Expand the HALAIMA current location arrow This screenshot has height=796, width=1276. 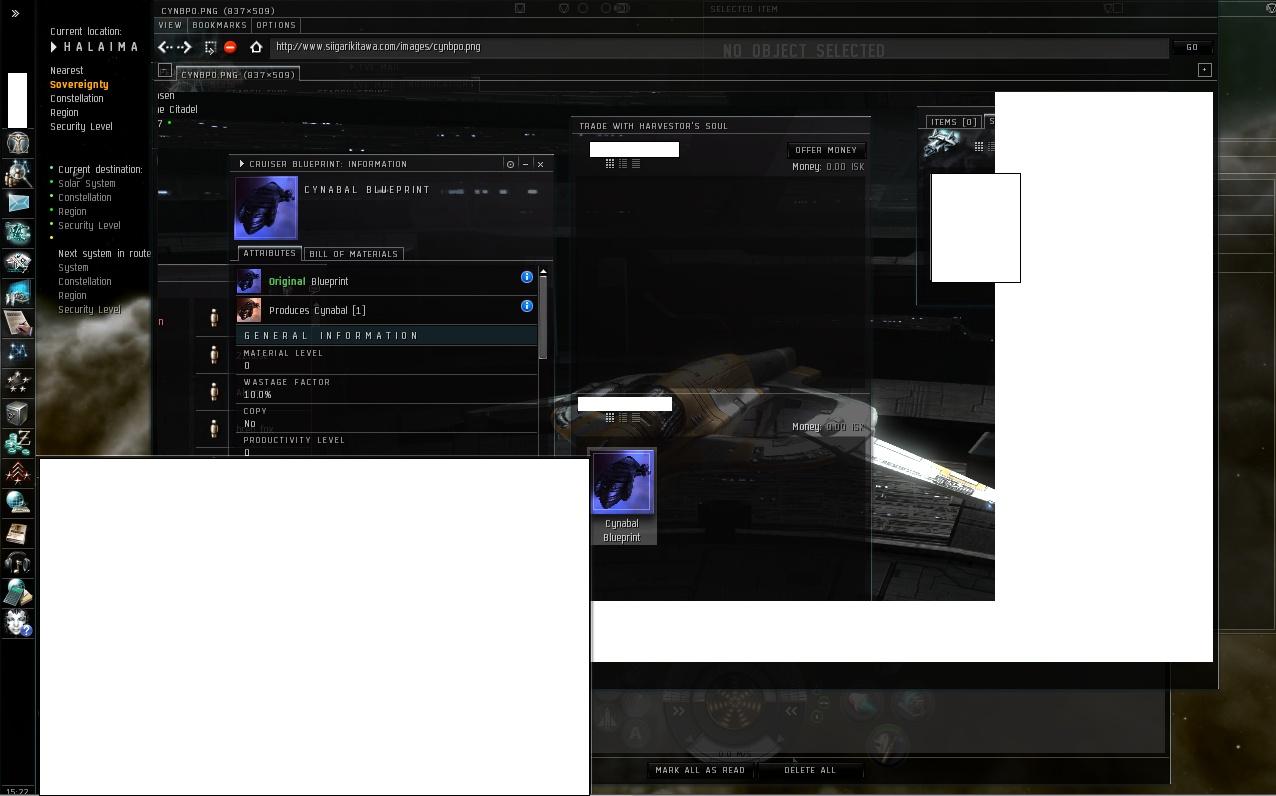(54, 47)
